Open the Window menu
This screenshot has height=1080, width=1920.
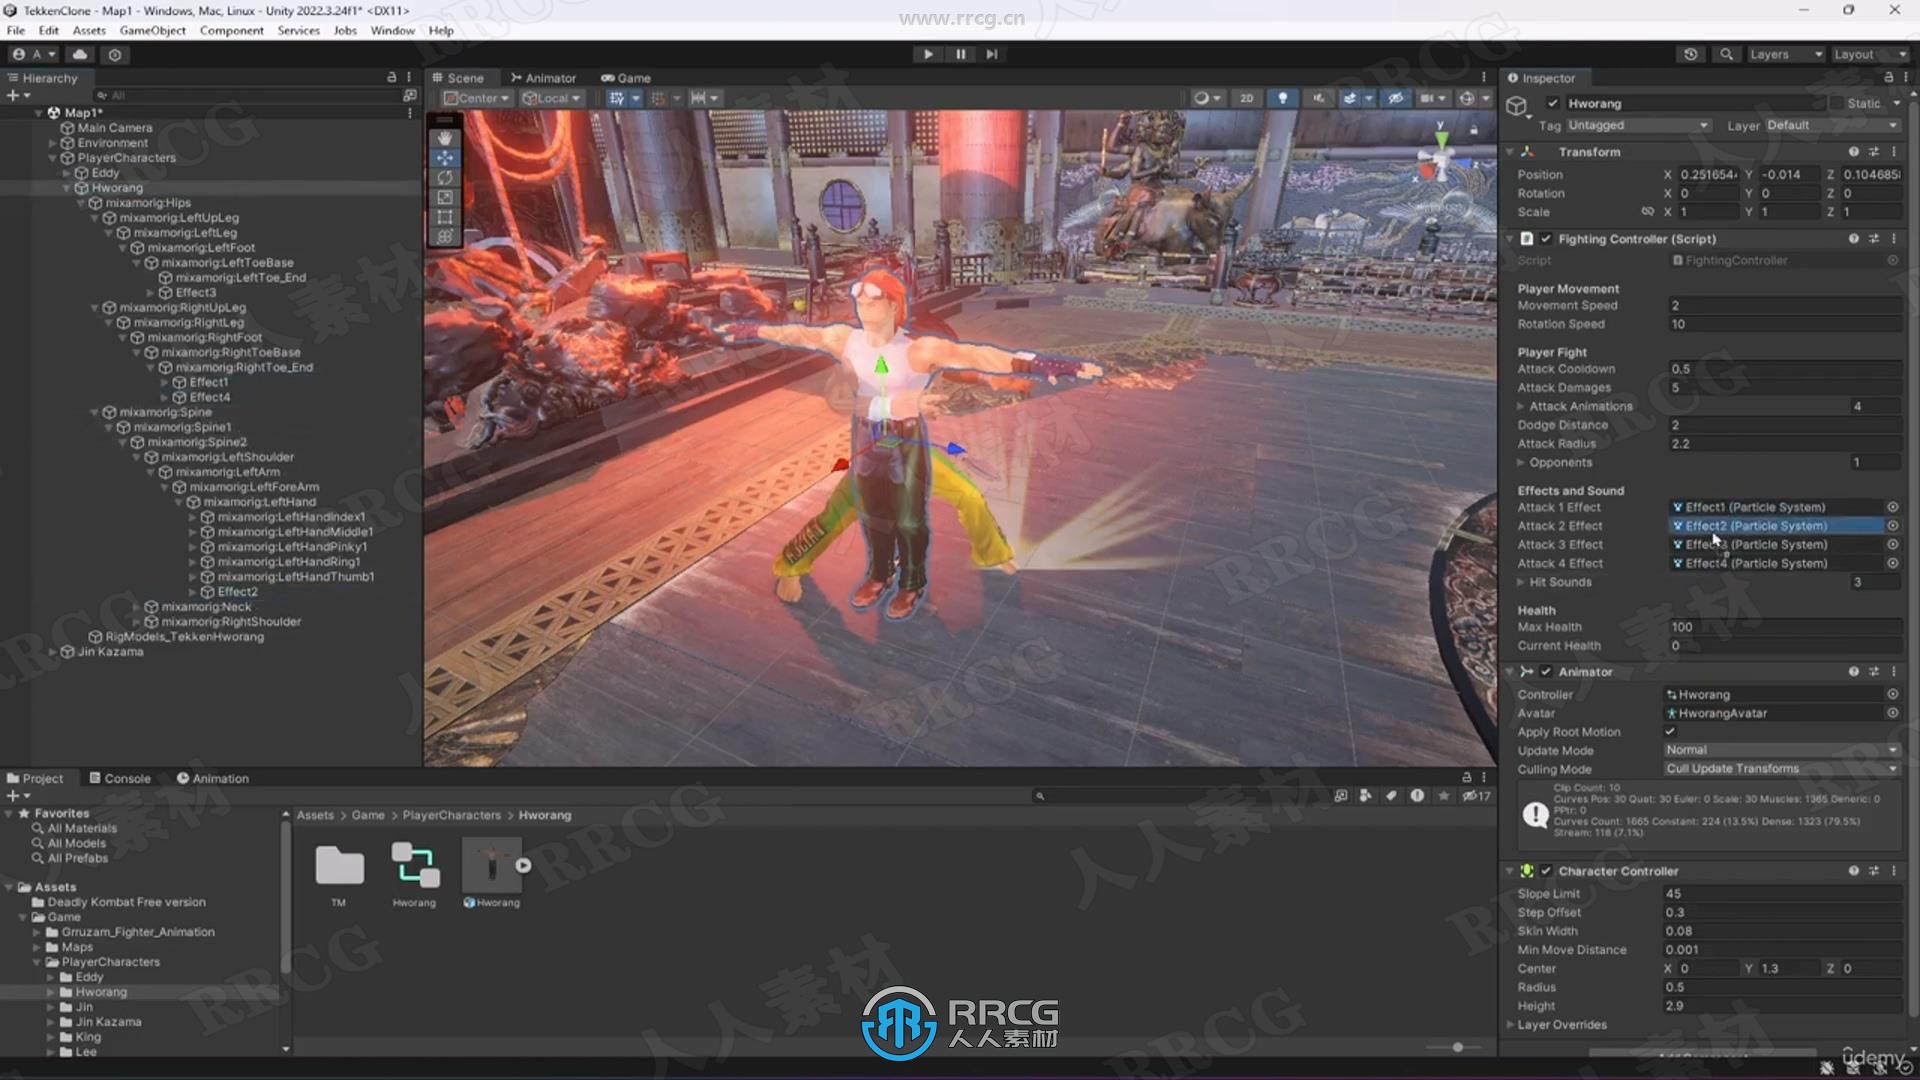392,30
